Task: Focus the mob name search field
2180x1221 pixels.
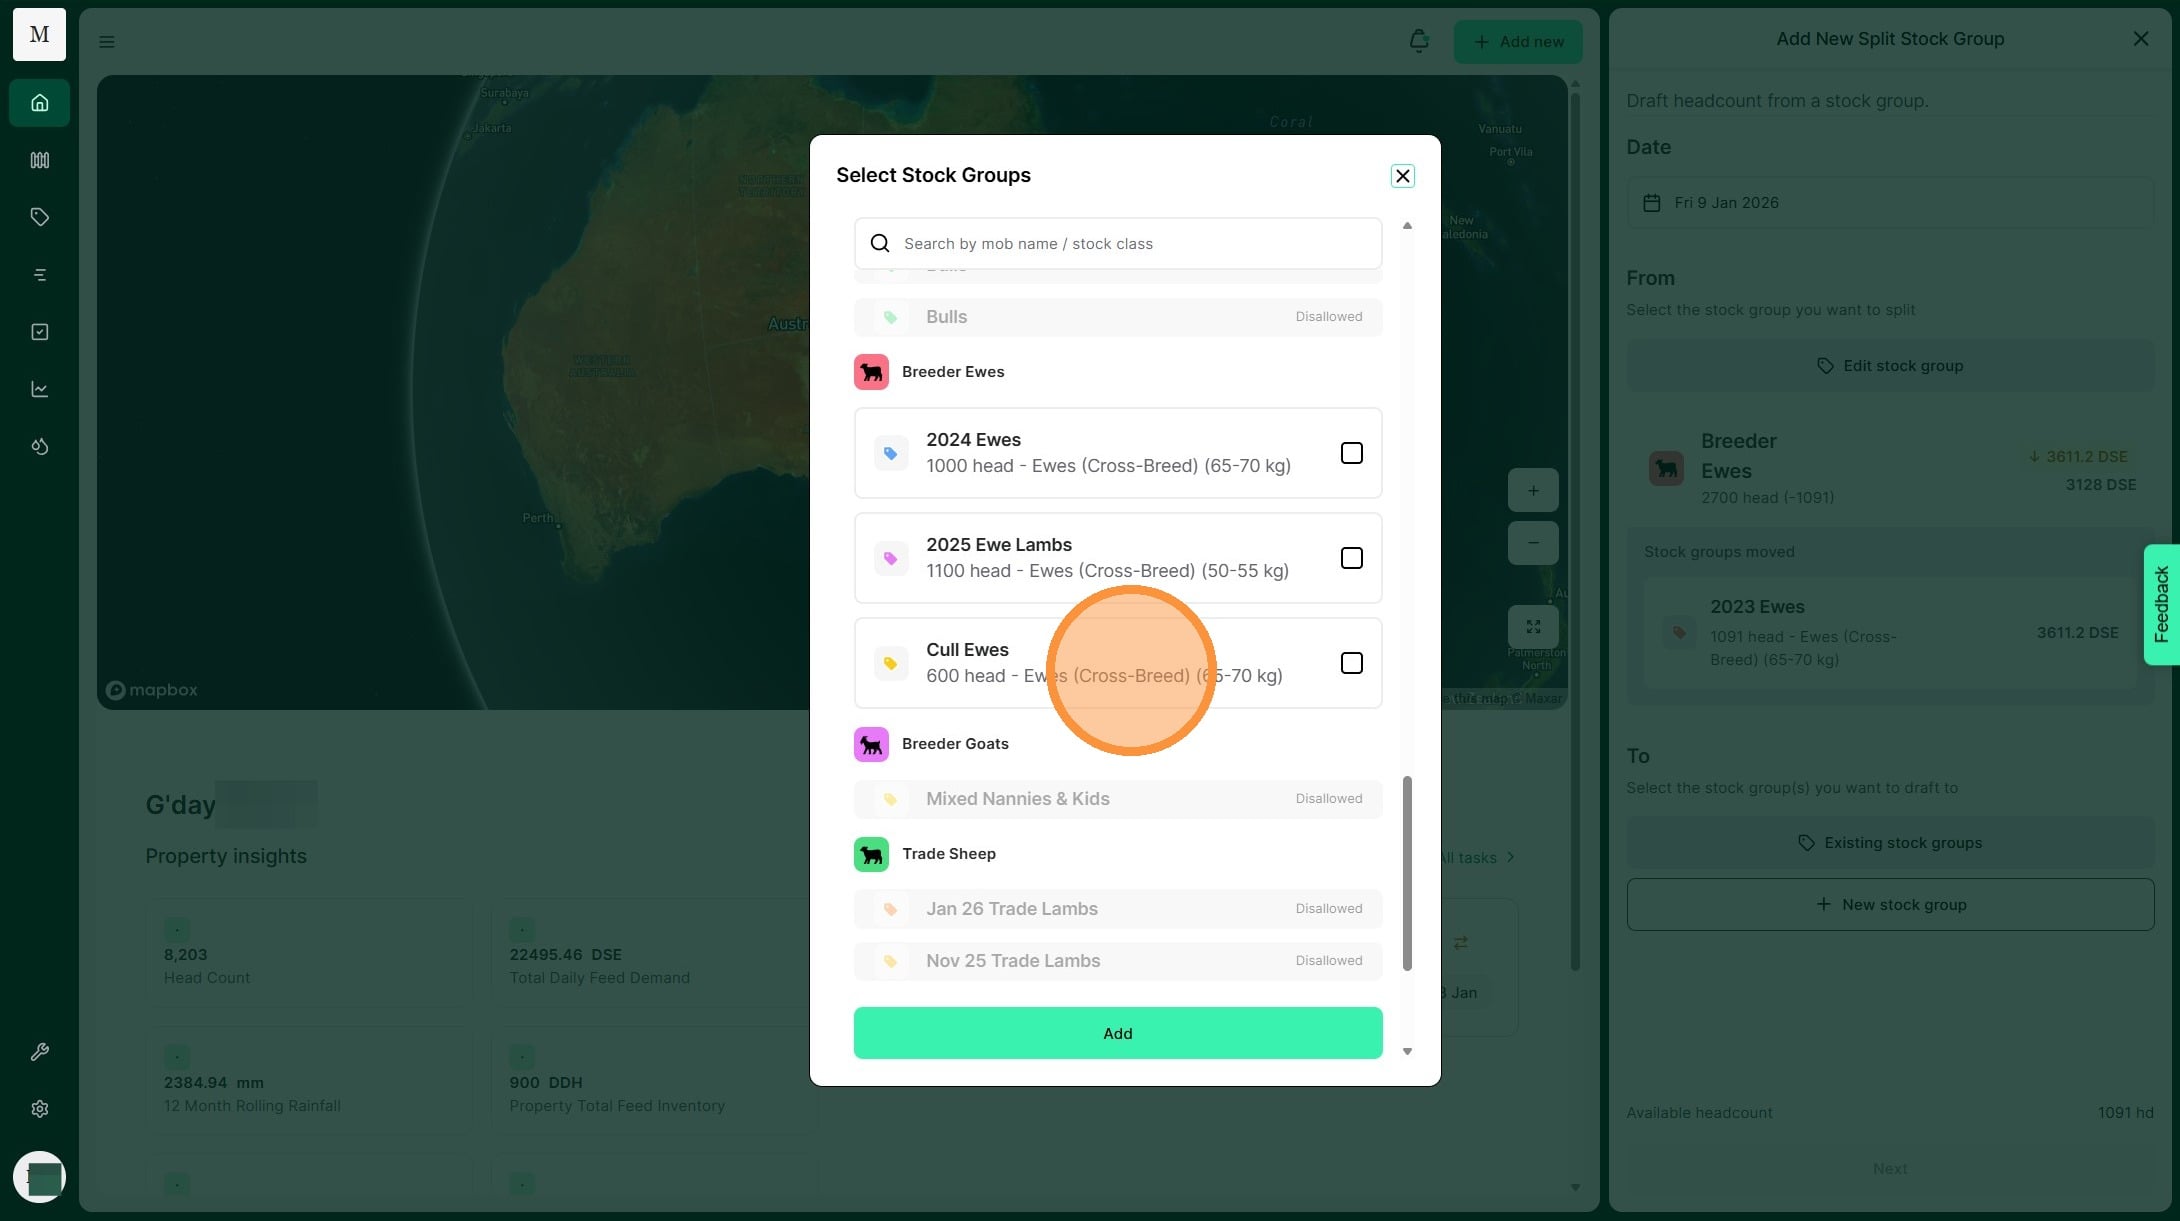Action: (x=1130, y=244)
